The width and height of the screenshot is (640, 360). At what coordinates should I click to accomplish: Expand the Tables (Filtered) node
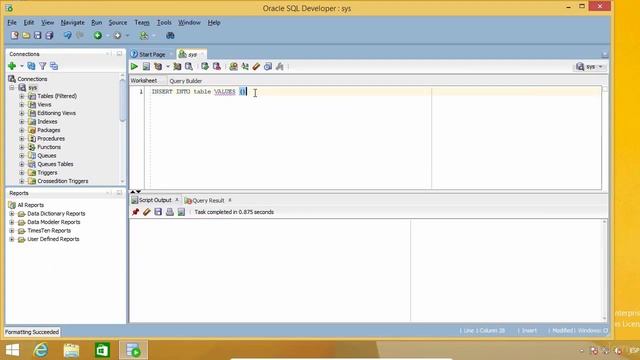(x=22, y=96)
